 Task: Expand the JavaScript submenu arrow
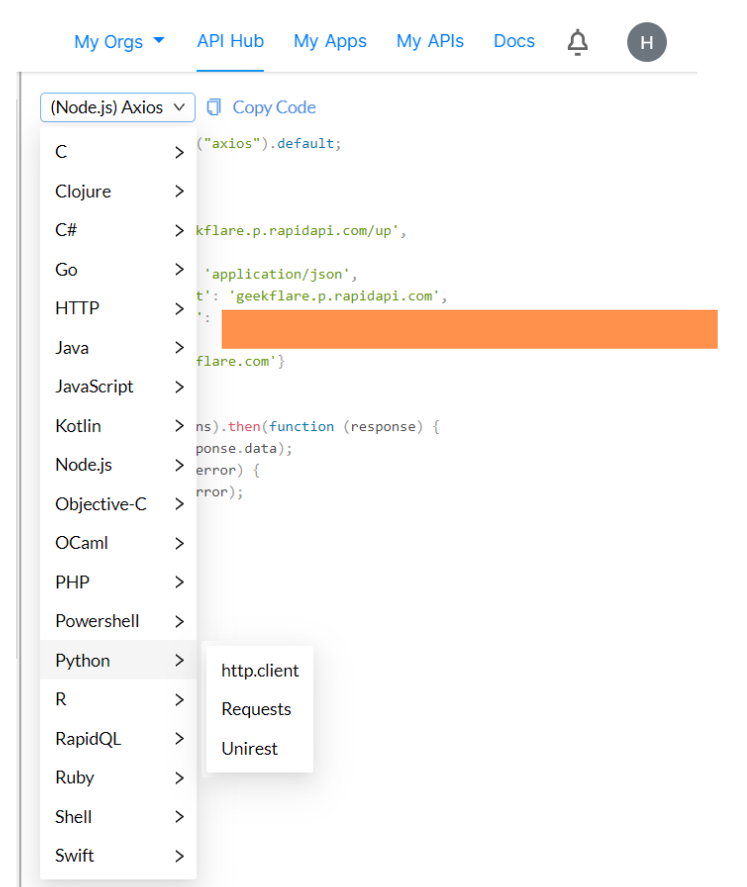tap(179, 387)
